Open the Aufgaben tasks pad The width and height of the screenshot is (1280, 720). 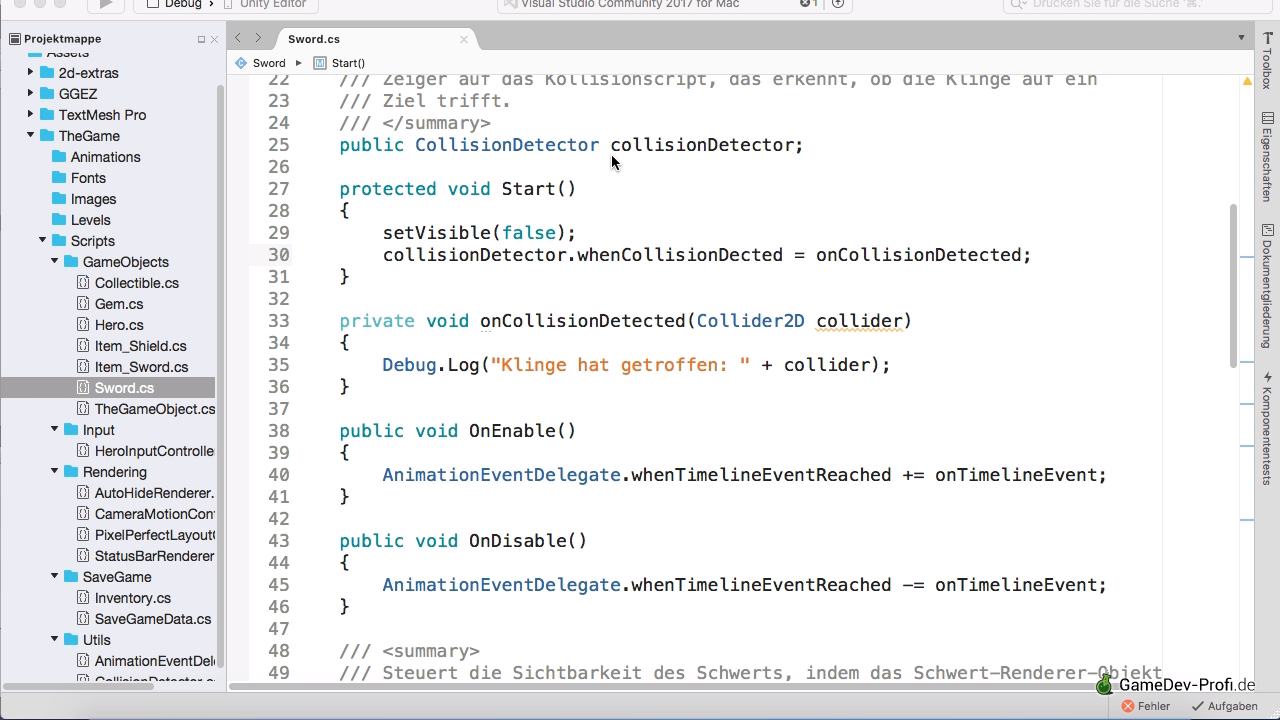tap(1224, 706)
